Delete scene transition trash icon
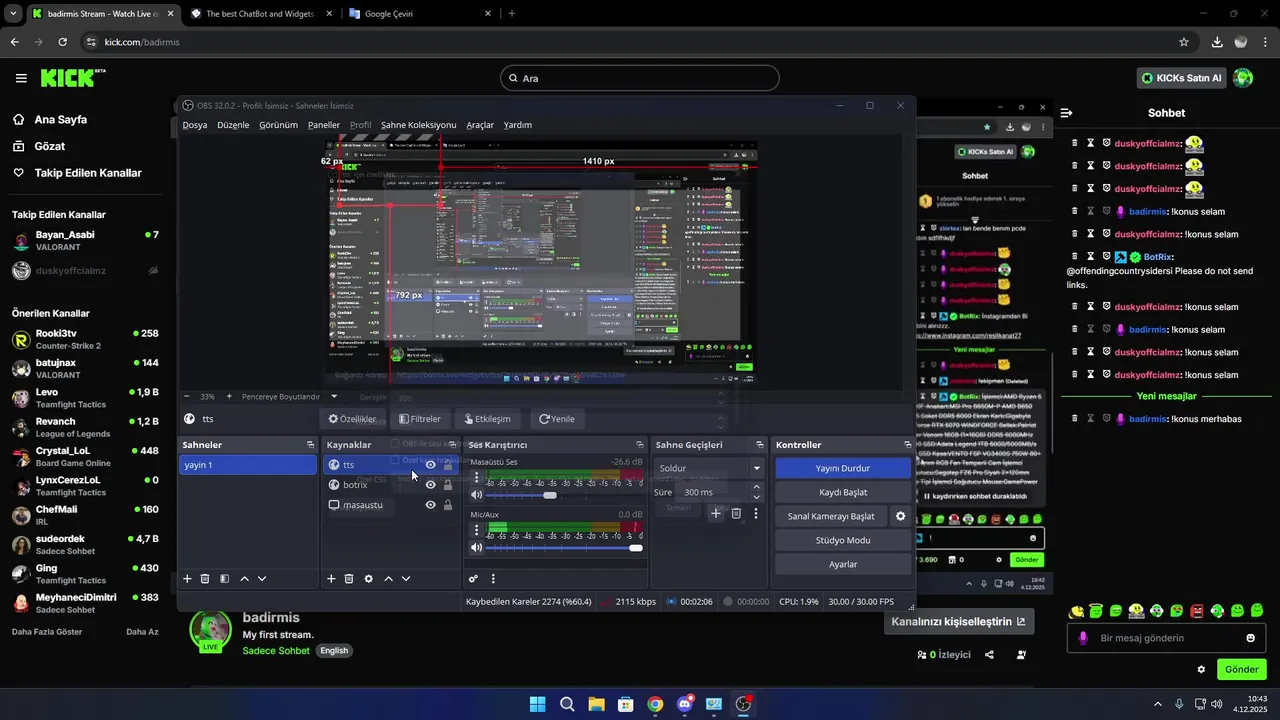This screenshot has height=720, width=1280. coord(736,513)
